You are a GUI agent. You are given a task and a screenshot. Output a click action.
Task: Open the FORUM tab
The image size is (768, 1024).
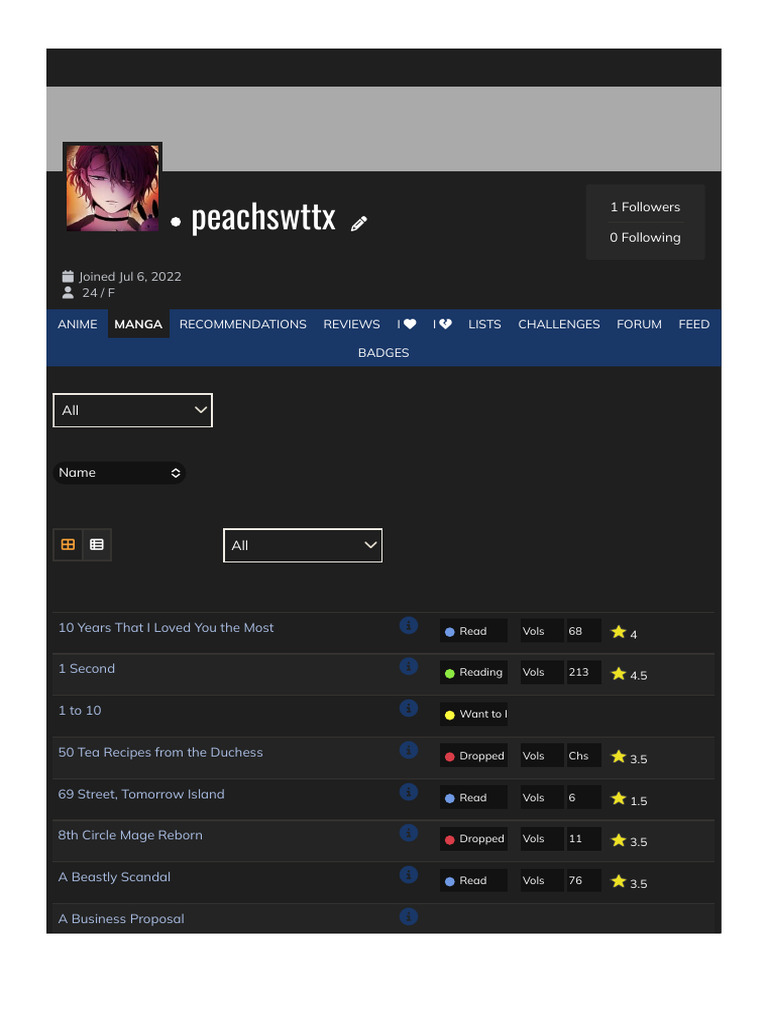pos(639,324)
